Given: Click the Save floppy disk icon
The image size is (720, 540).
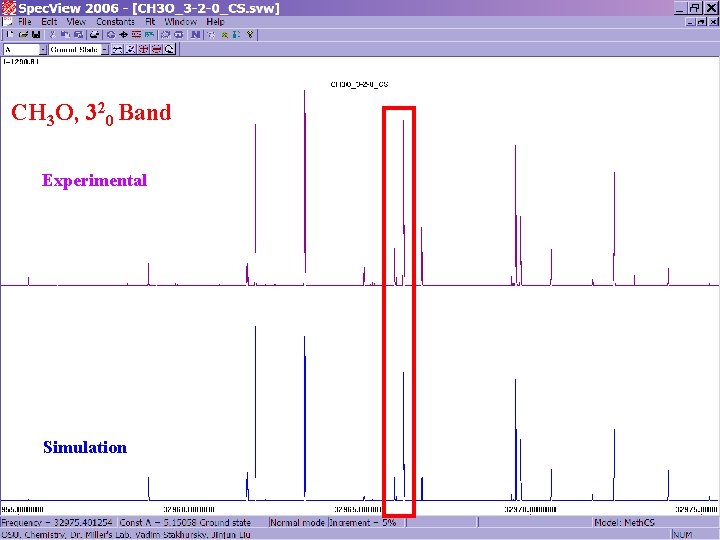Looking at the screenshot, I should [x=36, y=34].
